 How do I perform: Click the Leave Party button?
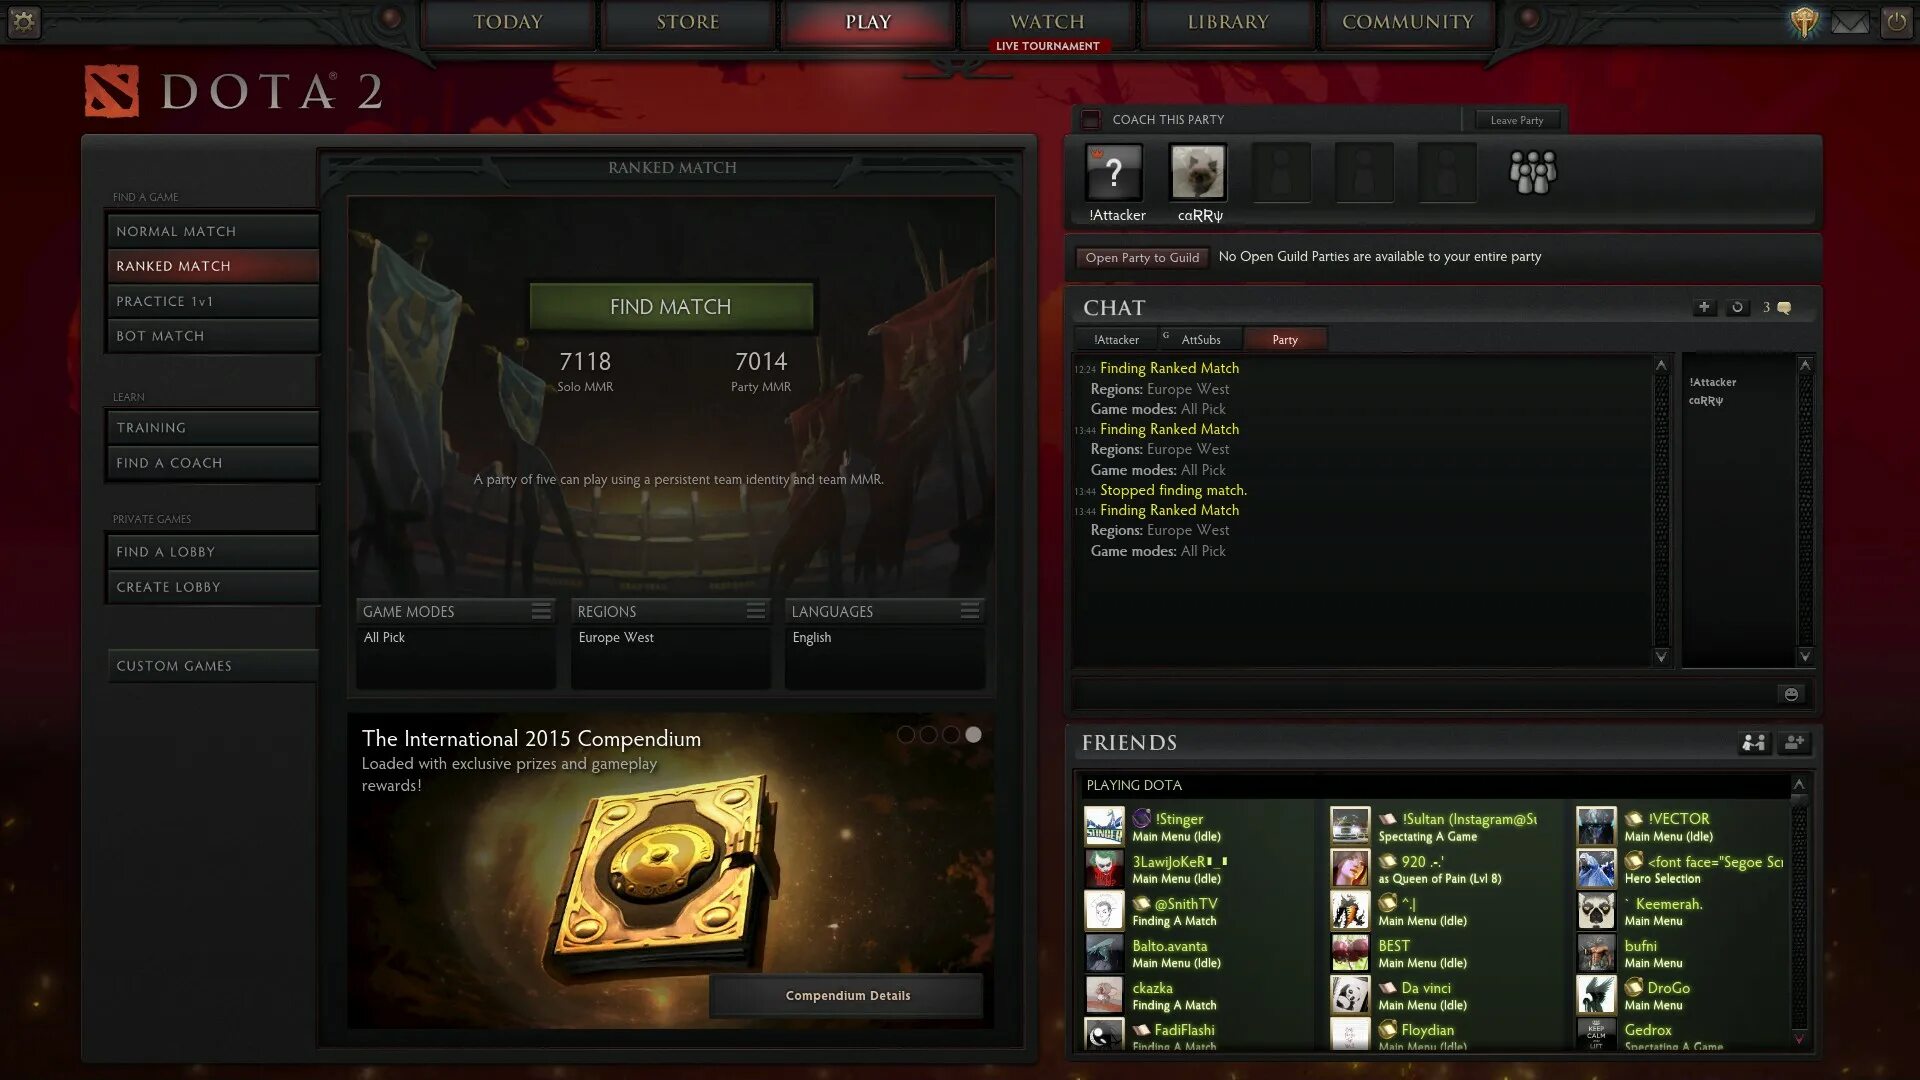(1515, 120)
